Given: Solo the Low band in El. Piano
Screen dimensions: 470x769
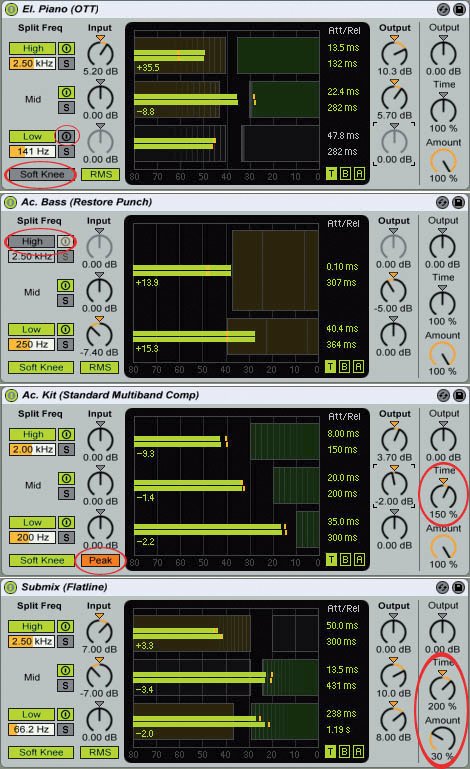Looking at the screenshot, I should (x=66, y=151).
